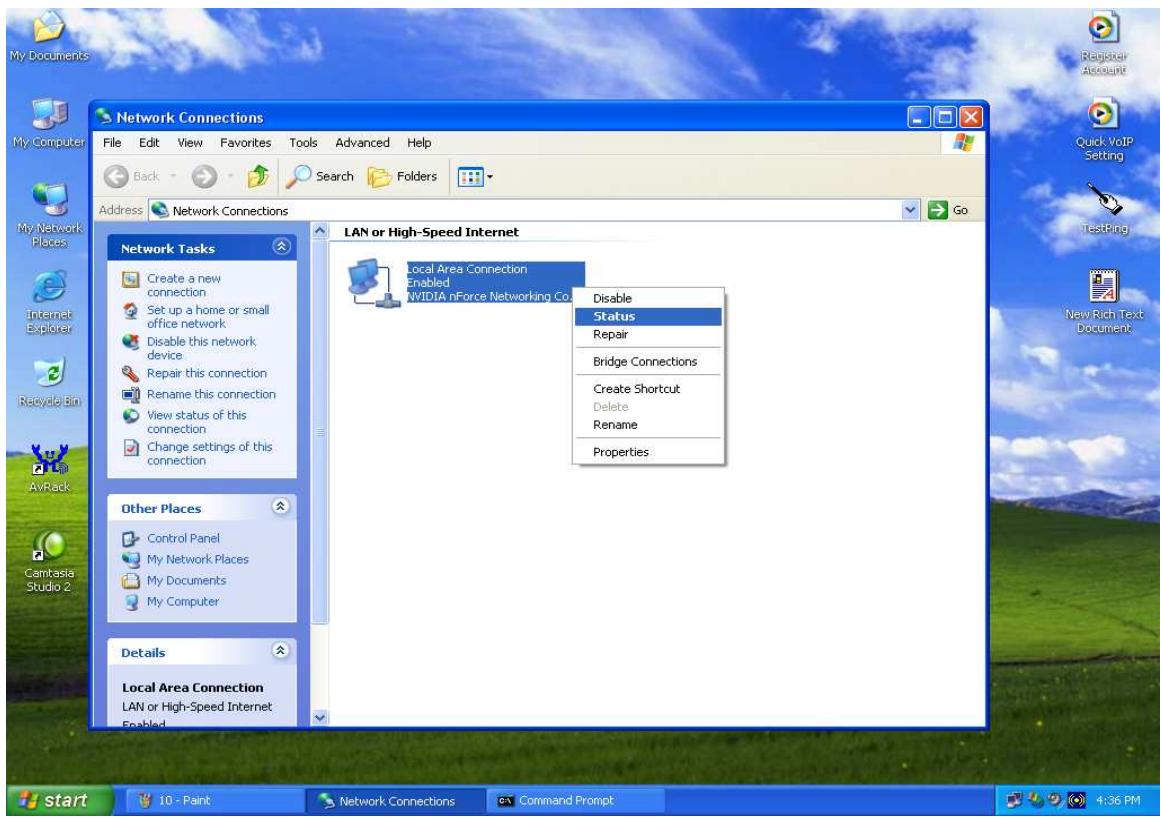Open the Advanced menu
Image resolution: width=1162 pixels, height=818 pixels.
(x=362, y=143)
